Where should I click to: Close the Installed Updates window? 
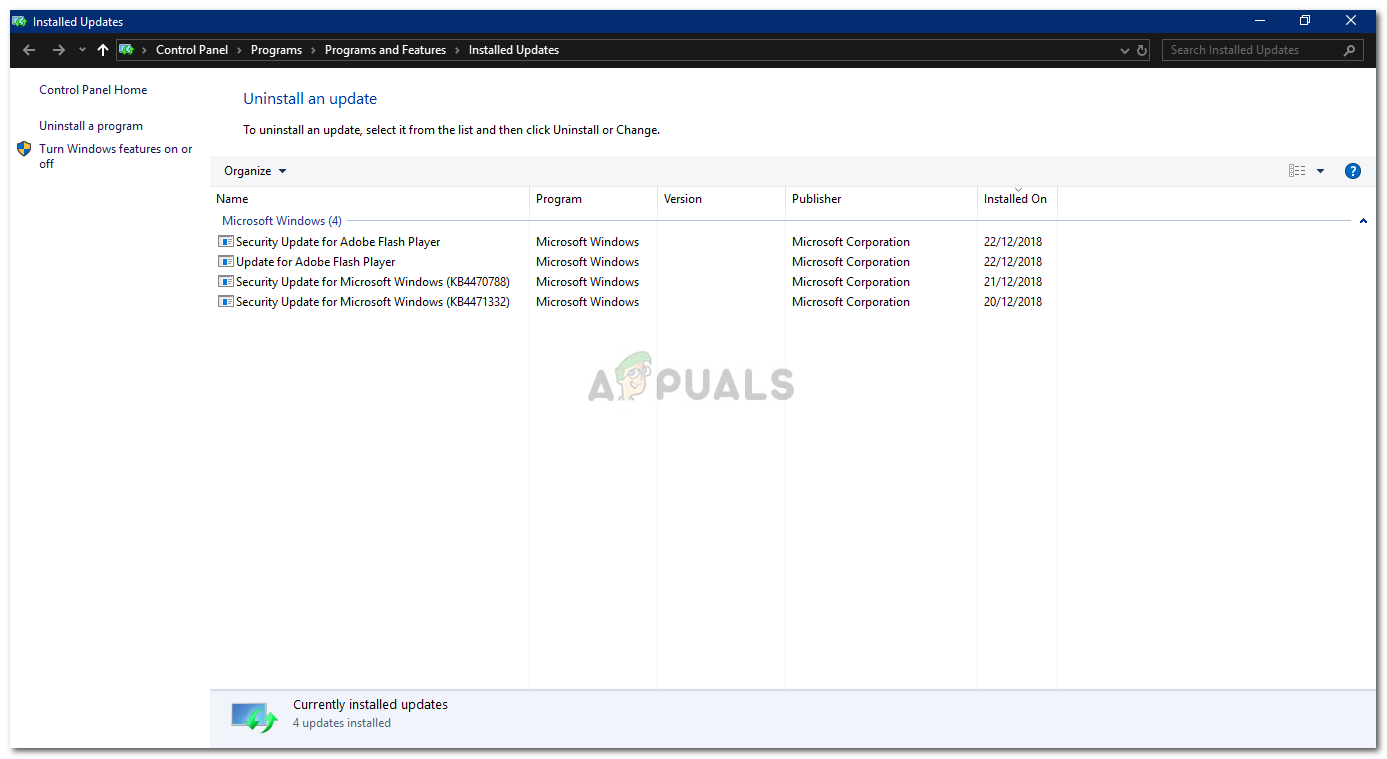click(x=1351, y=21)
